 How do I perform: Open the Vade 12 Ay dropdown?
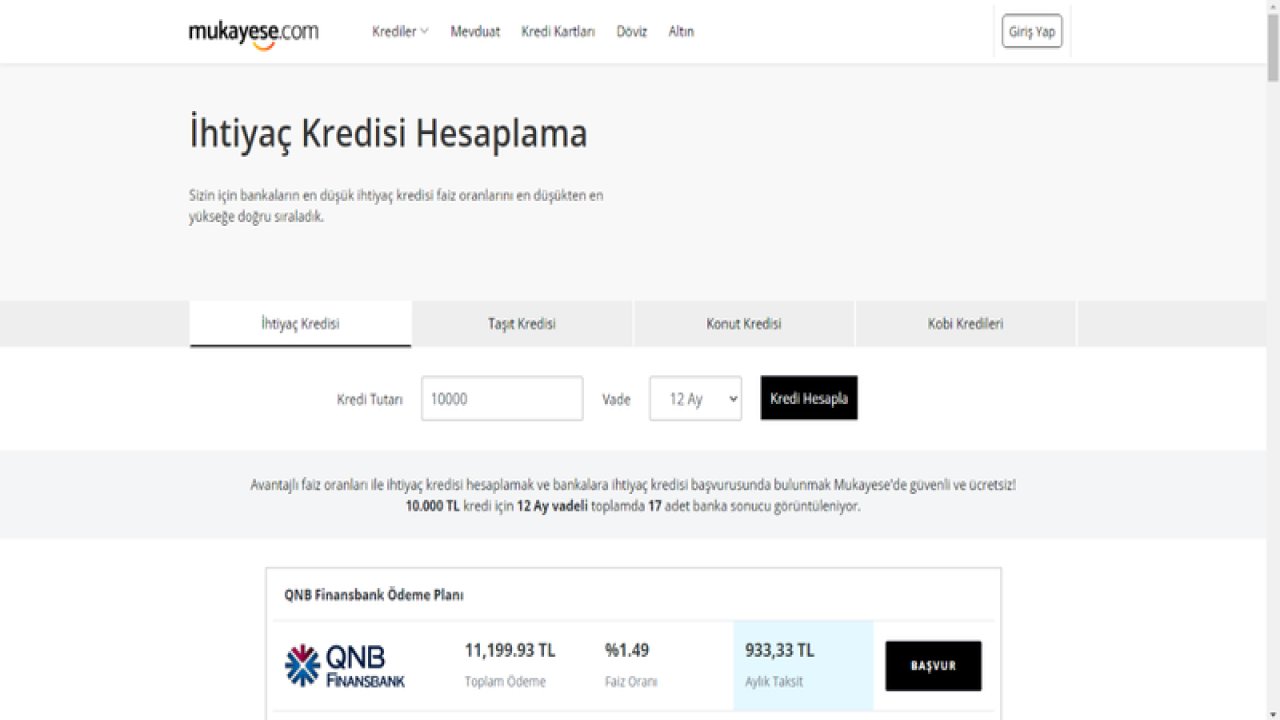[x=695, y=398]
